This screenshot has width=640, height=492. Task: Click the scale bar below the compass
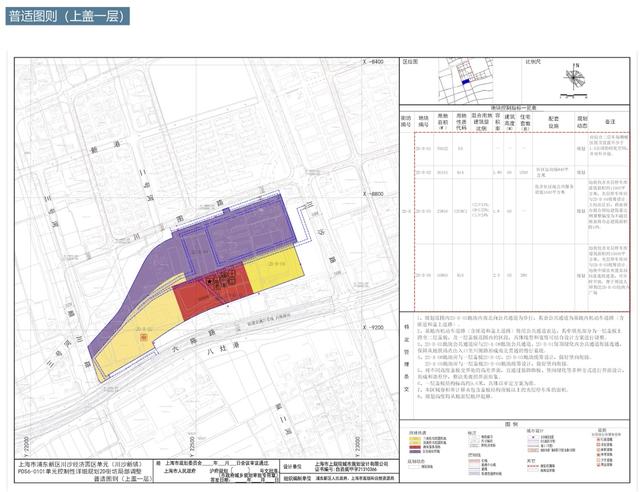pos(570,97)
